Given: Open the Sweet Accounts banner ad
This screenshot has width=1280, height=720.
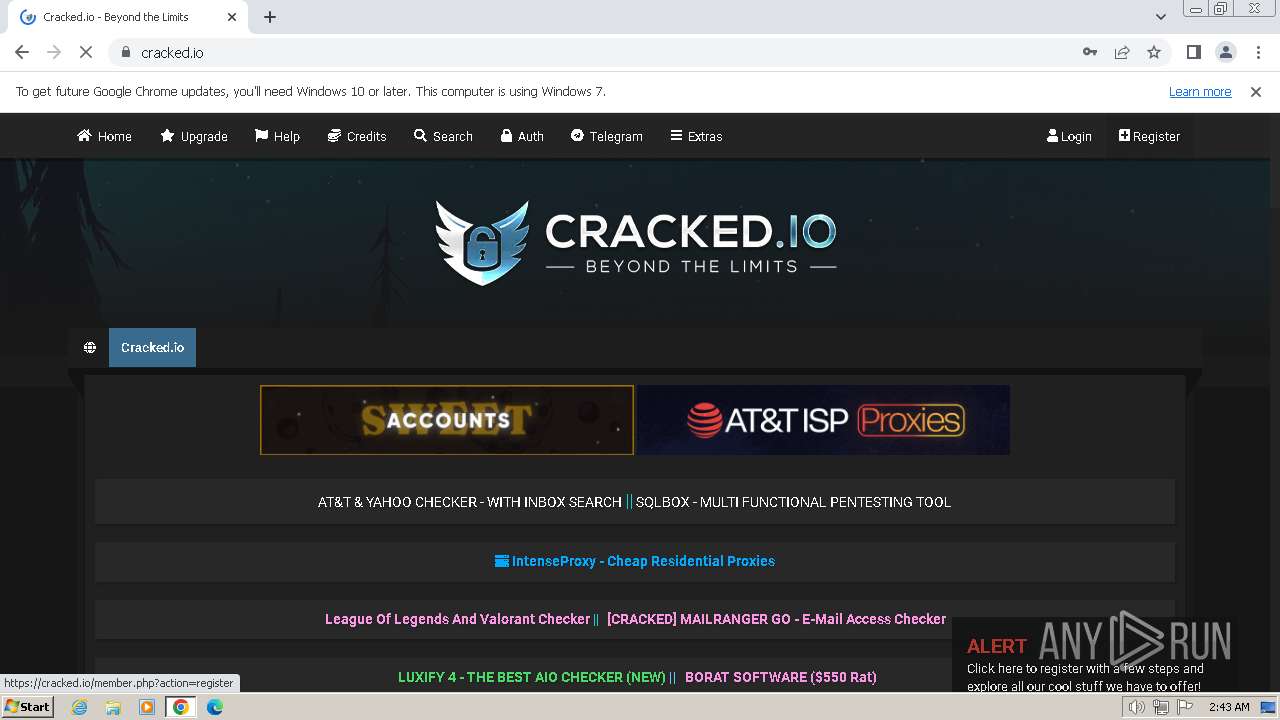Looking at the screenshot, I should pos(447,420).
